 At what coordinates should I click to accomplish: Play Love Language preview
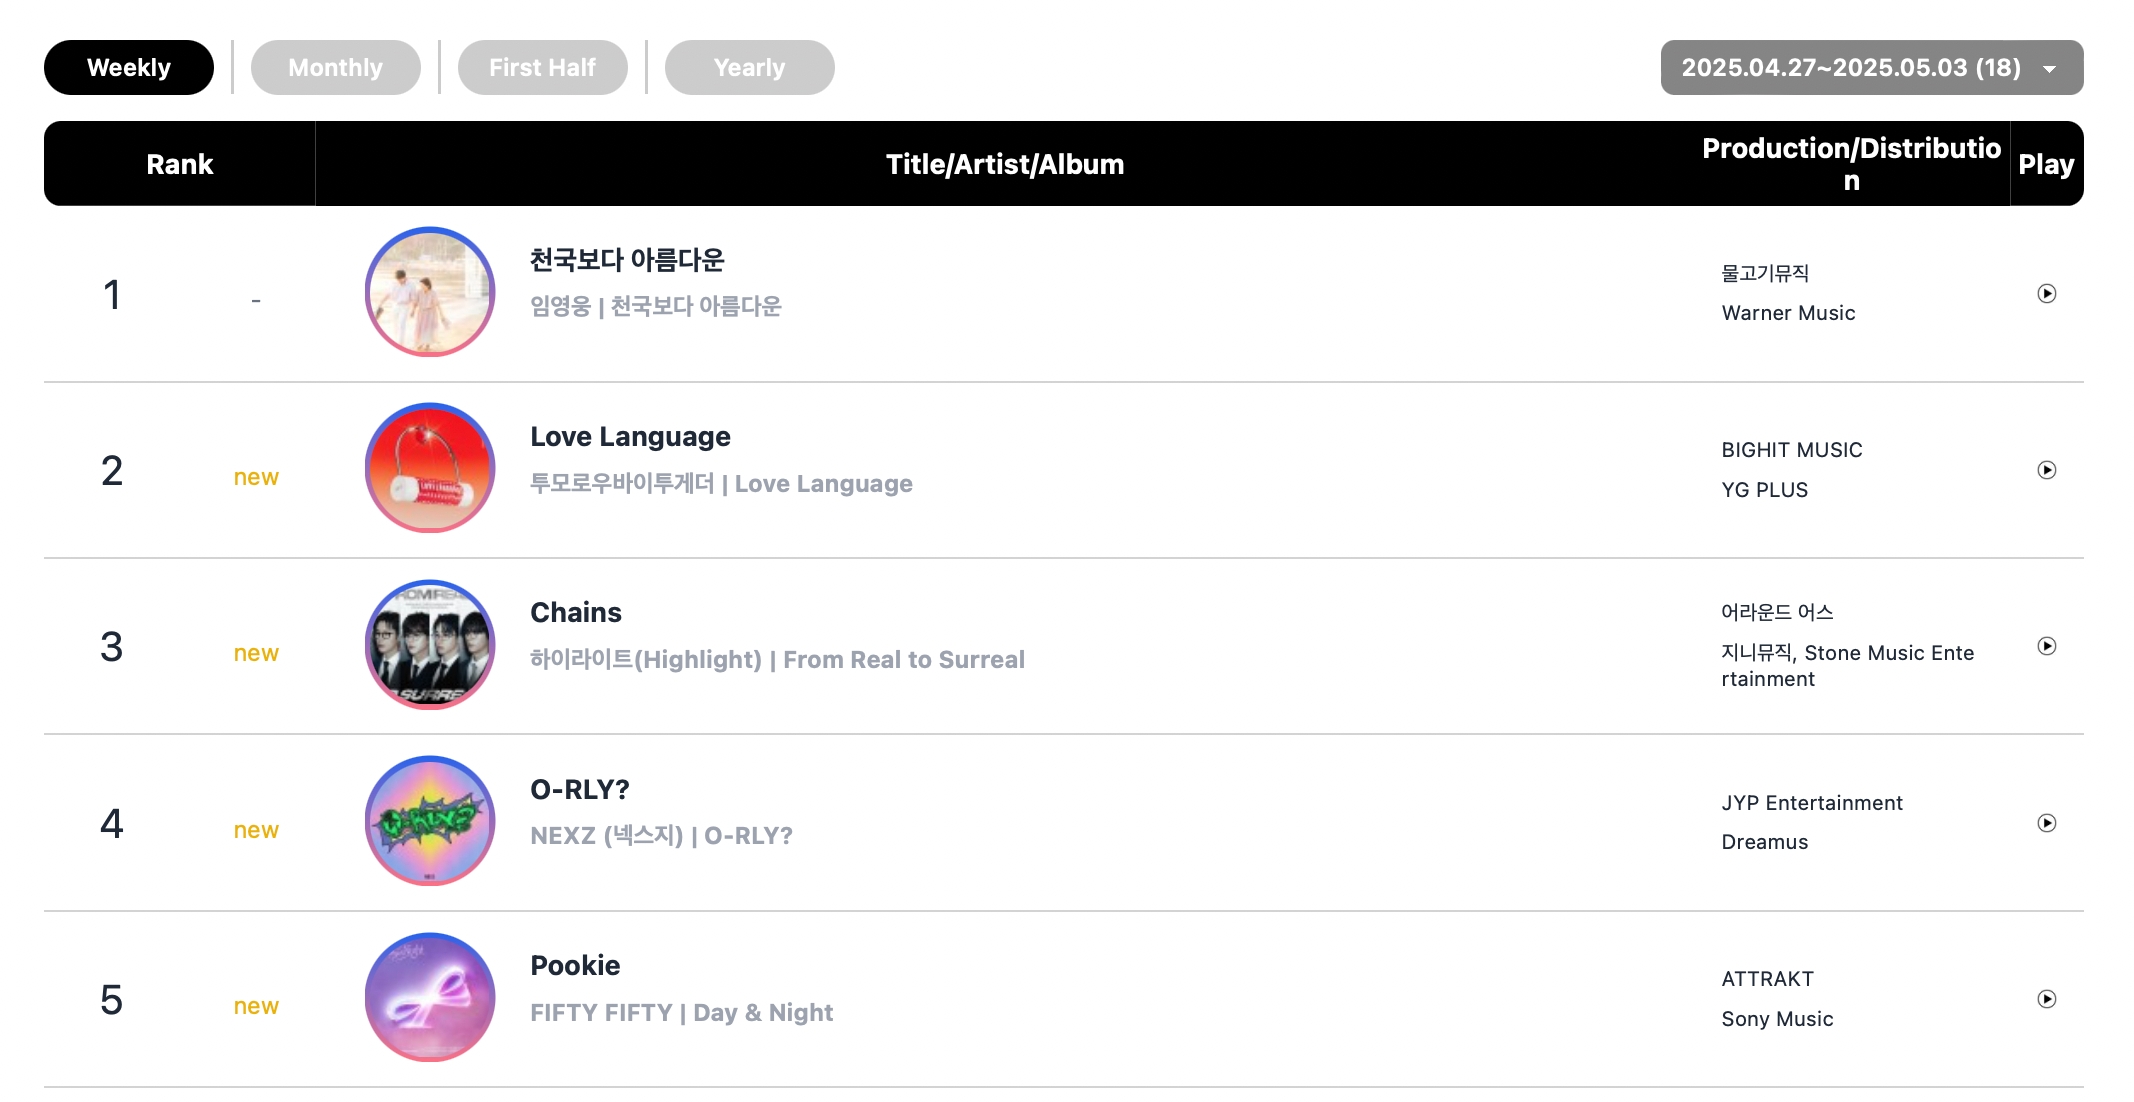2046,470
